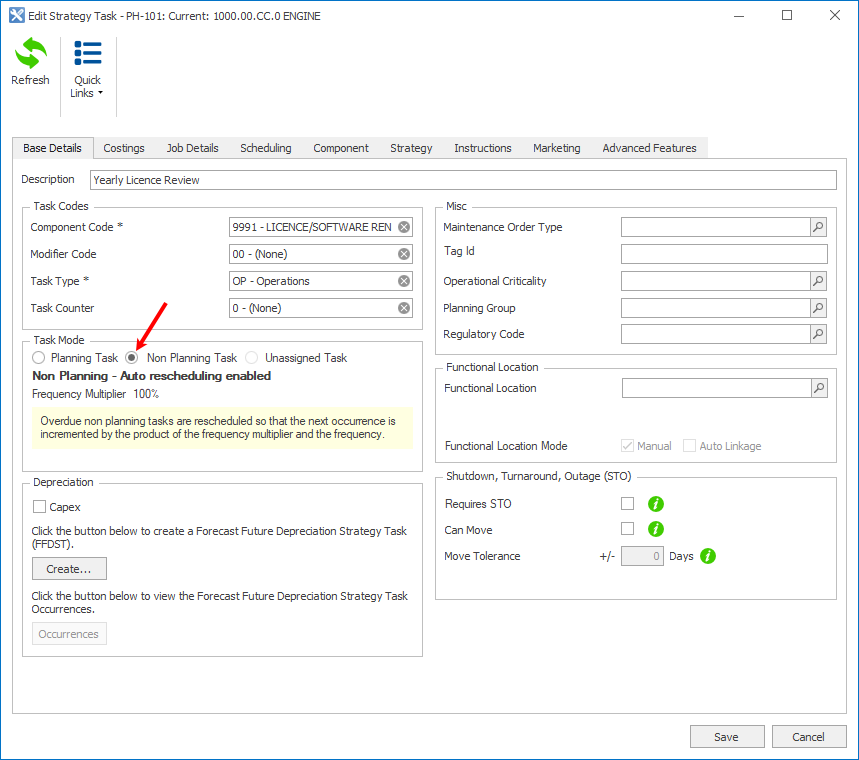Click the Save button
859x760 pixels.
tap(727, 737)
